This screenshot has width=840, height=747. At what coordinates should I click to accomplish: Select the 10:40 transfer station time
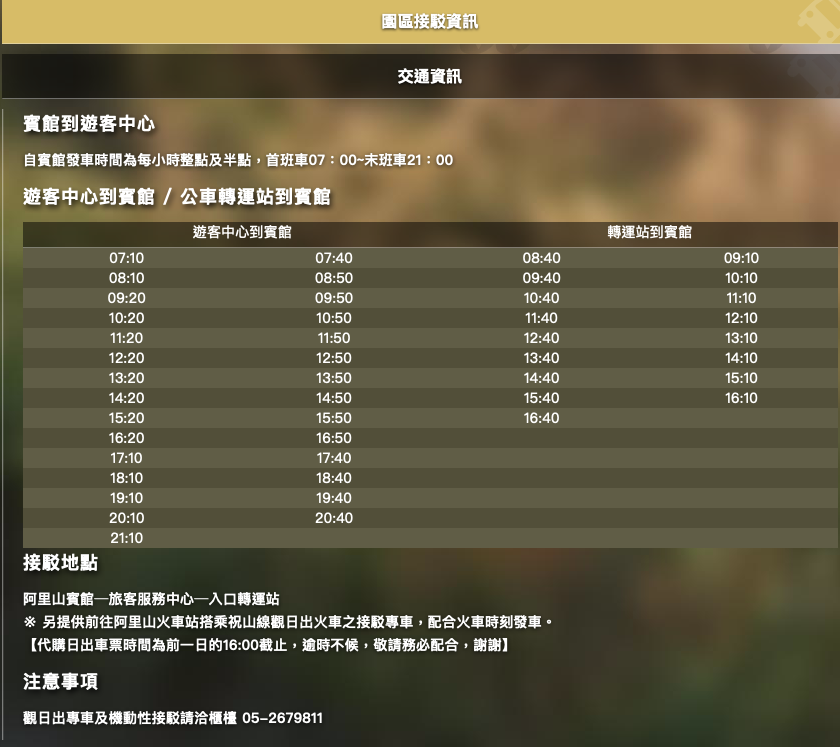click(x=542, y=298)
